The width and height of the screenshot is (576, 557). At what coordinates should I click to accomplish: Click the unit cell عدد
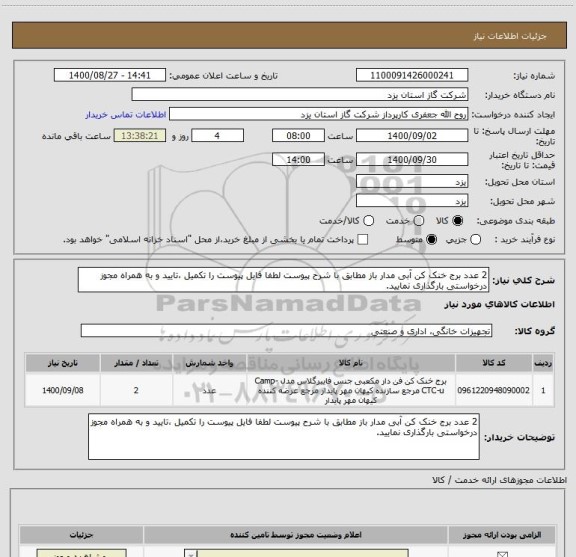click(209, 390)
